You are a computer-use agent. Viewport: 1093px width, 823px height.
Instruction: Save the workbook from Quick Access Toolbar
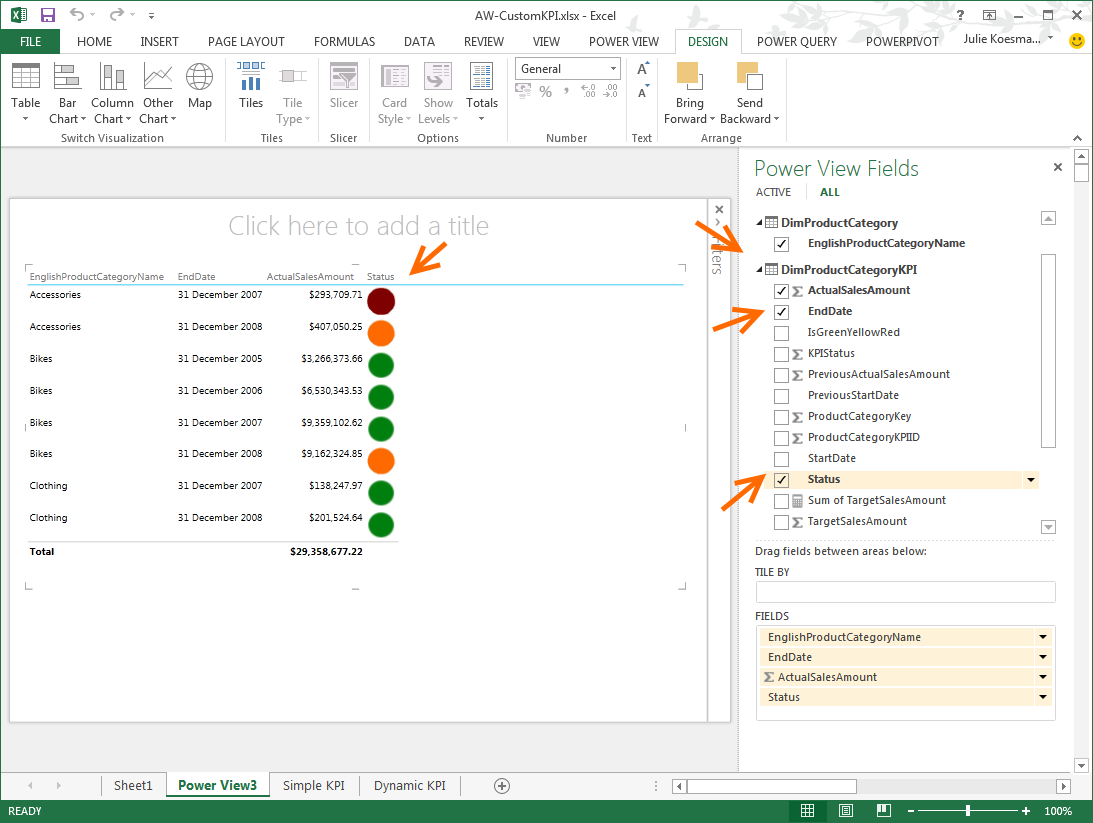[x=47, y=15]
